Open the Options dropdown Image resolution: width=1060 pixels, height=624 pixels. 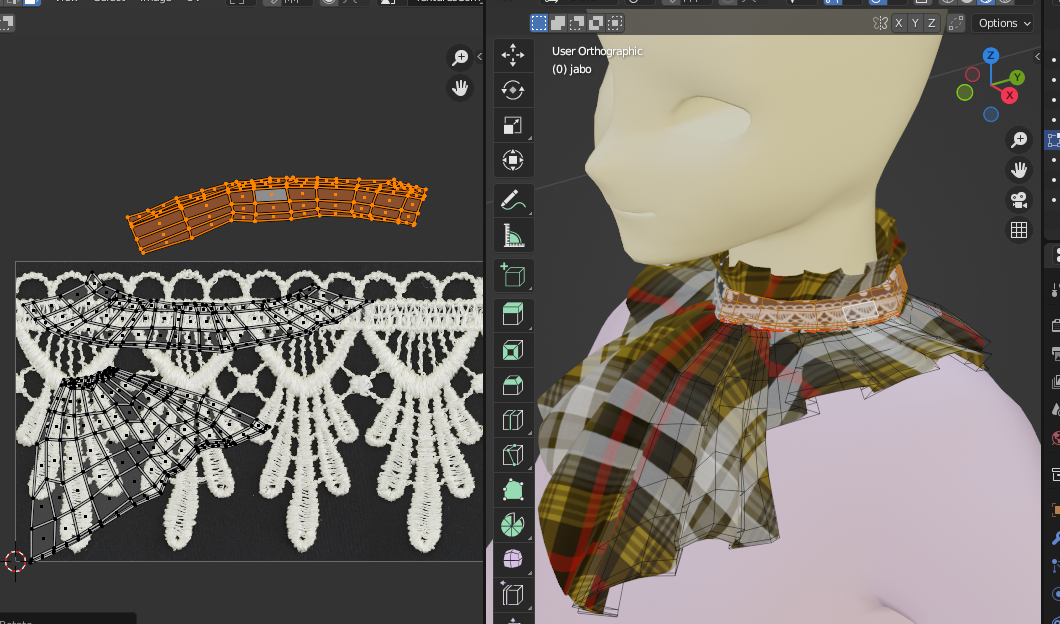1003,23
